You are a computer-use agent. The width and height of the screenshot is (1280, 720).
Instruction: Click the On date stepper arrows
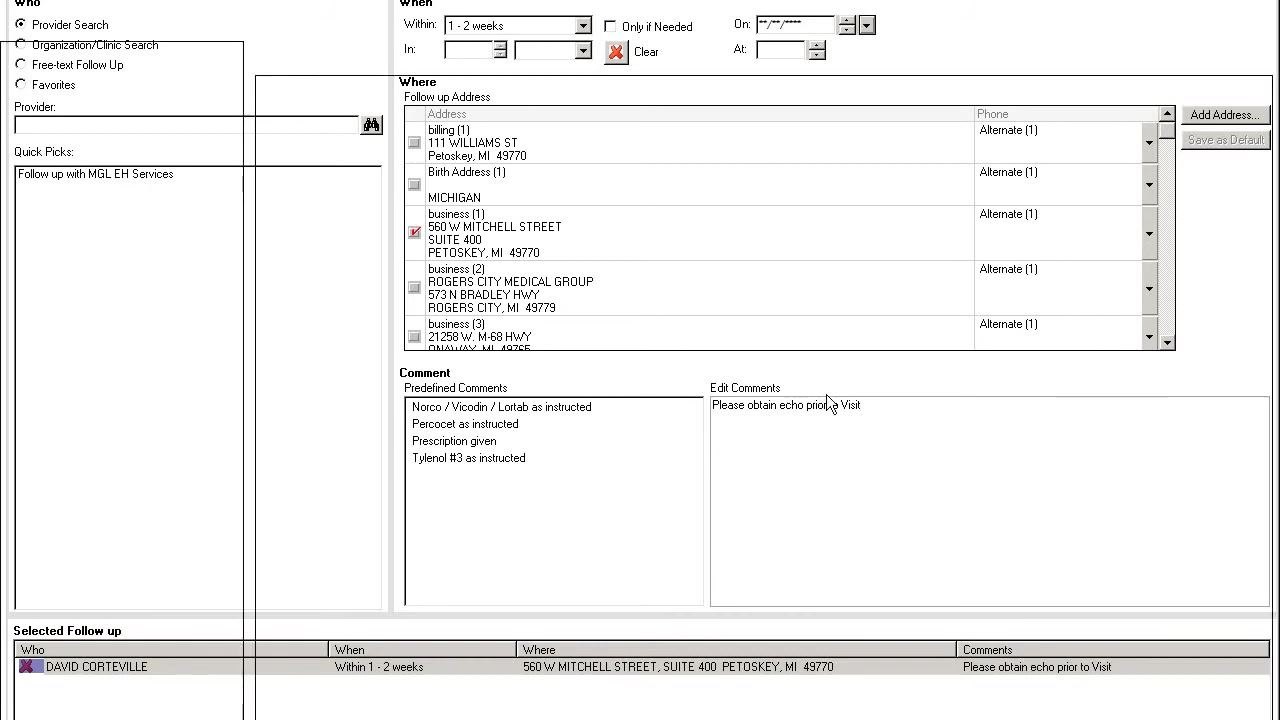(846, 25)
